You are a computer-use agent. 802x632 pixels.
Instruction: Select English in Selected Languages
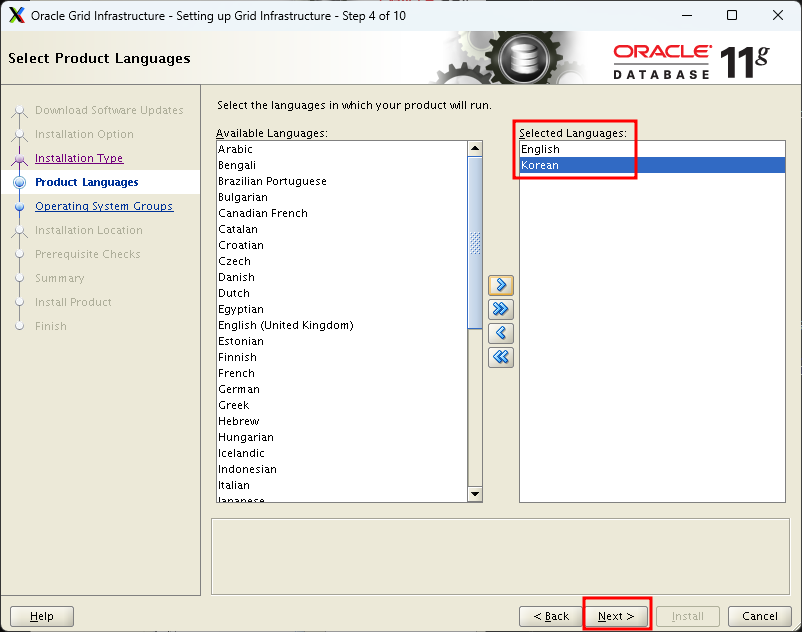[x=652, y=149]
